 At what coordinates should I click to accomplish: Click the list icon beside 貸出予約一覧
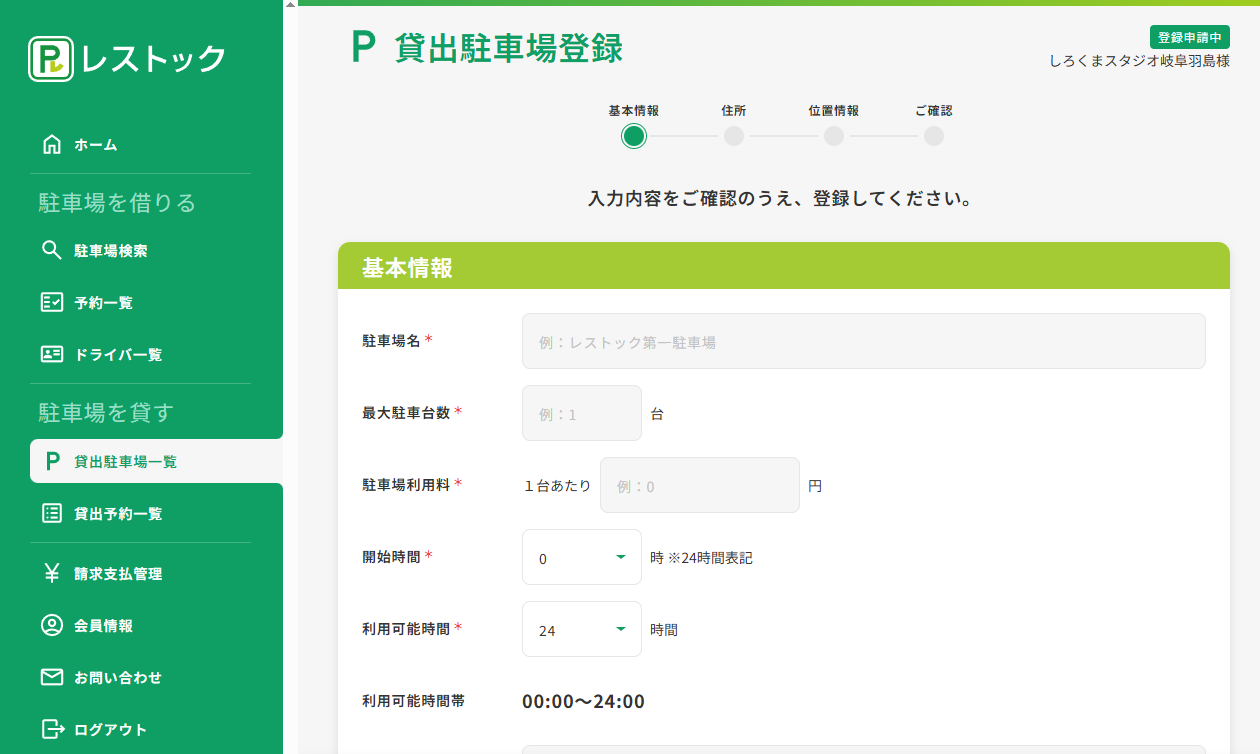click(52, 513)
